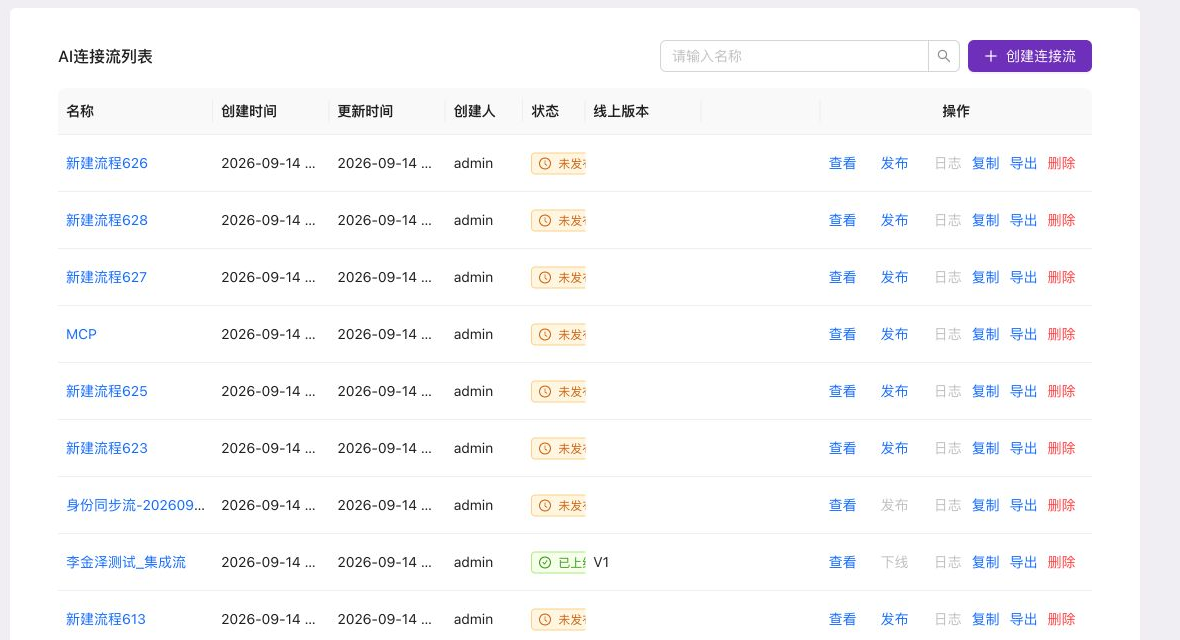
Task: Click the 创建时间 column header
Action: pos(249,111)
